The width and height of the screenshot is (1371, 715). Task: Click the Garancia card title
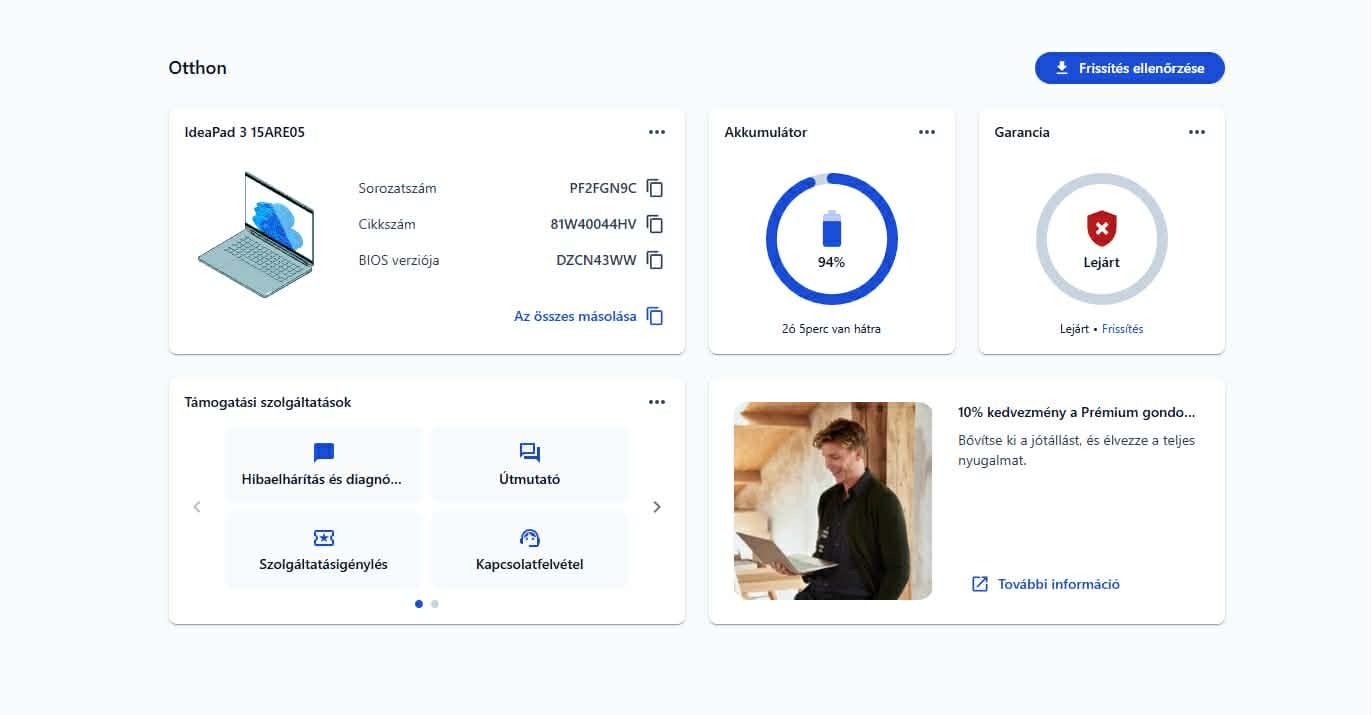click(x=1022, y=132)
